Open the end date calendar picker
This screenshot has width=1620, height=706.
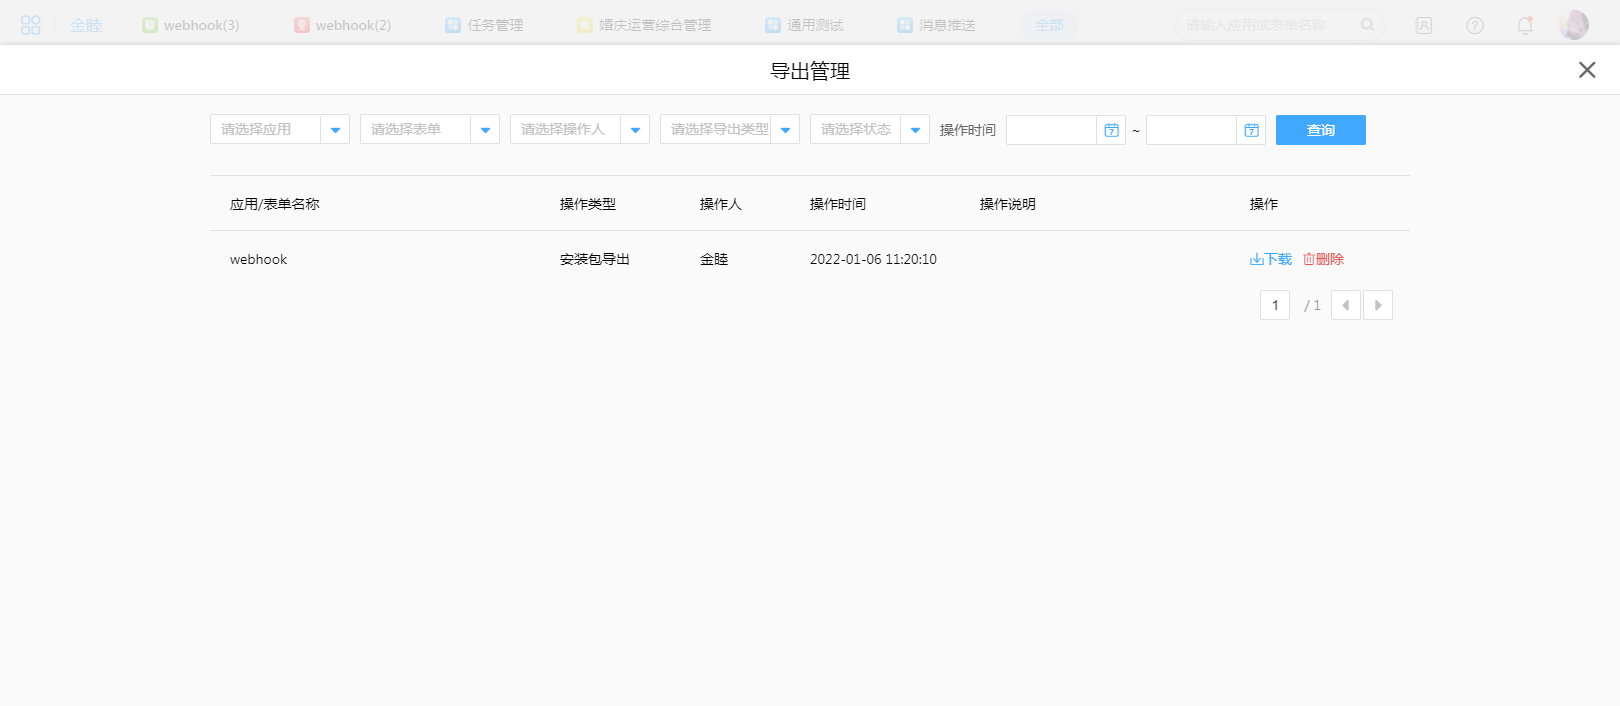1251,130
